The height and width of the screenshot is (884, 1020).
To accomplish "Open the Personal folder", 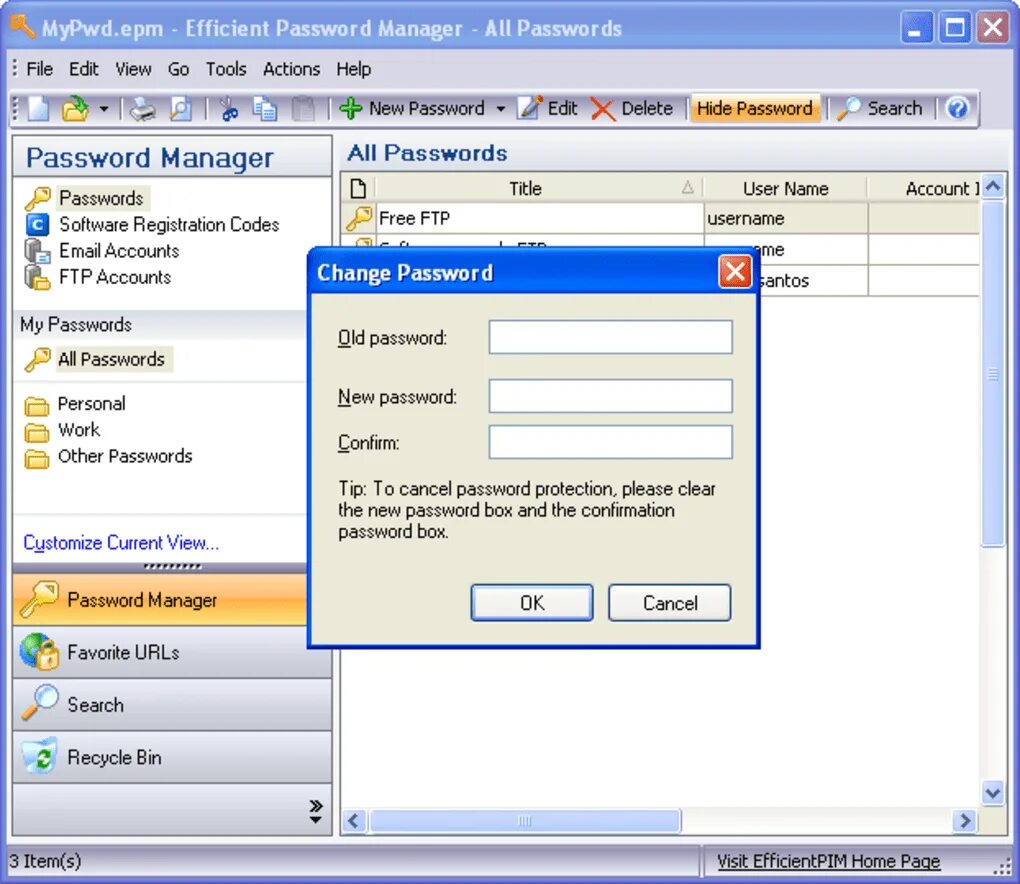I will [x=91, y=404].
